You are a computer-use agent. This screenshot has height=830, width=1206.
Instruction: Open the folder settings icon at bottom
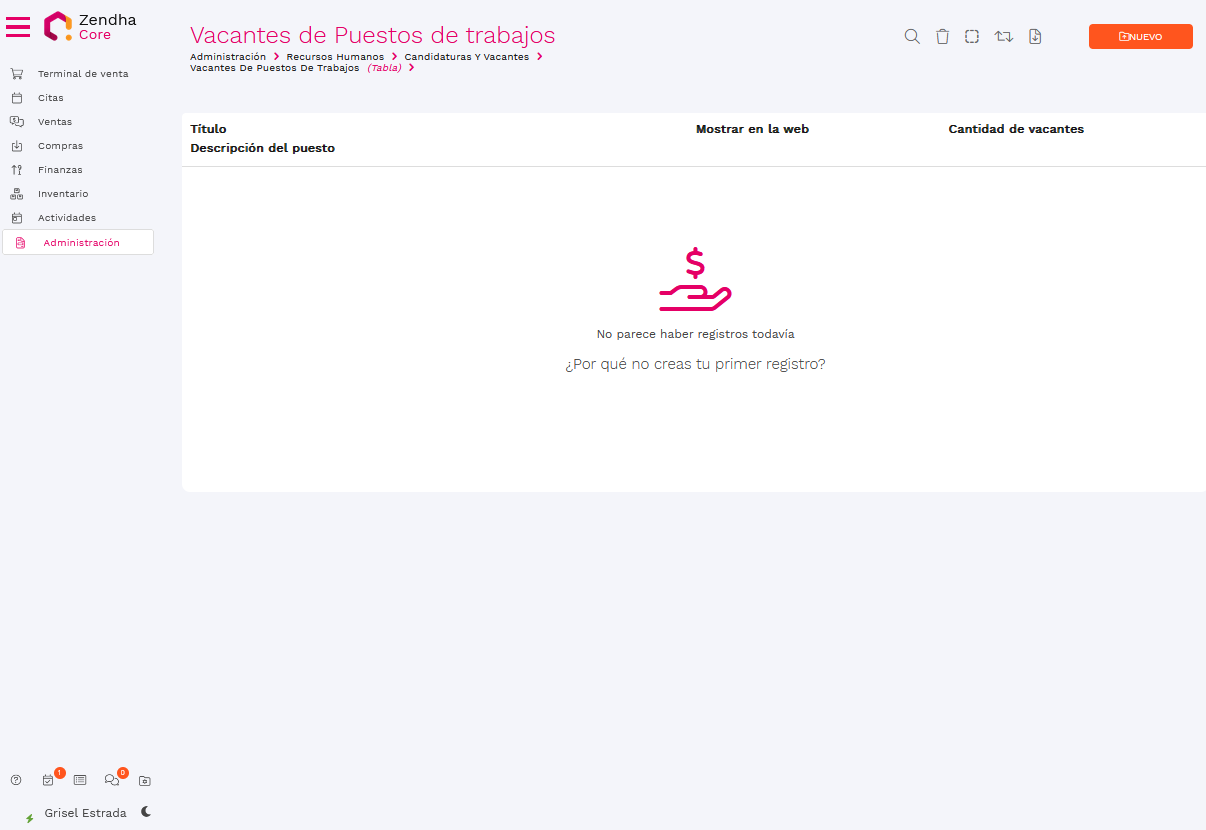click(x=144, y=780)
